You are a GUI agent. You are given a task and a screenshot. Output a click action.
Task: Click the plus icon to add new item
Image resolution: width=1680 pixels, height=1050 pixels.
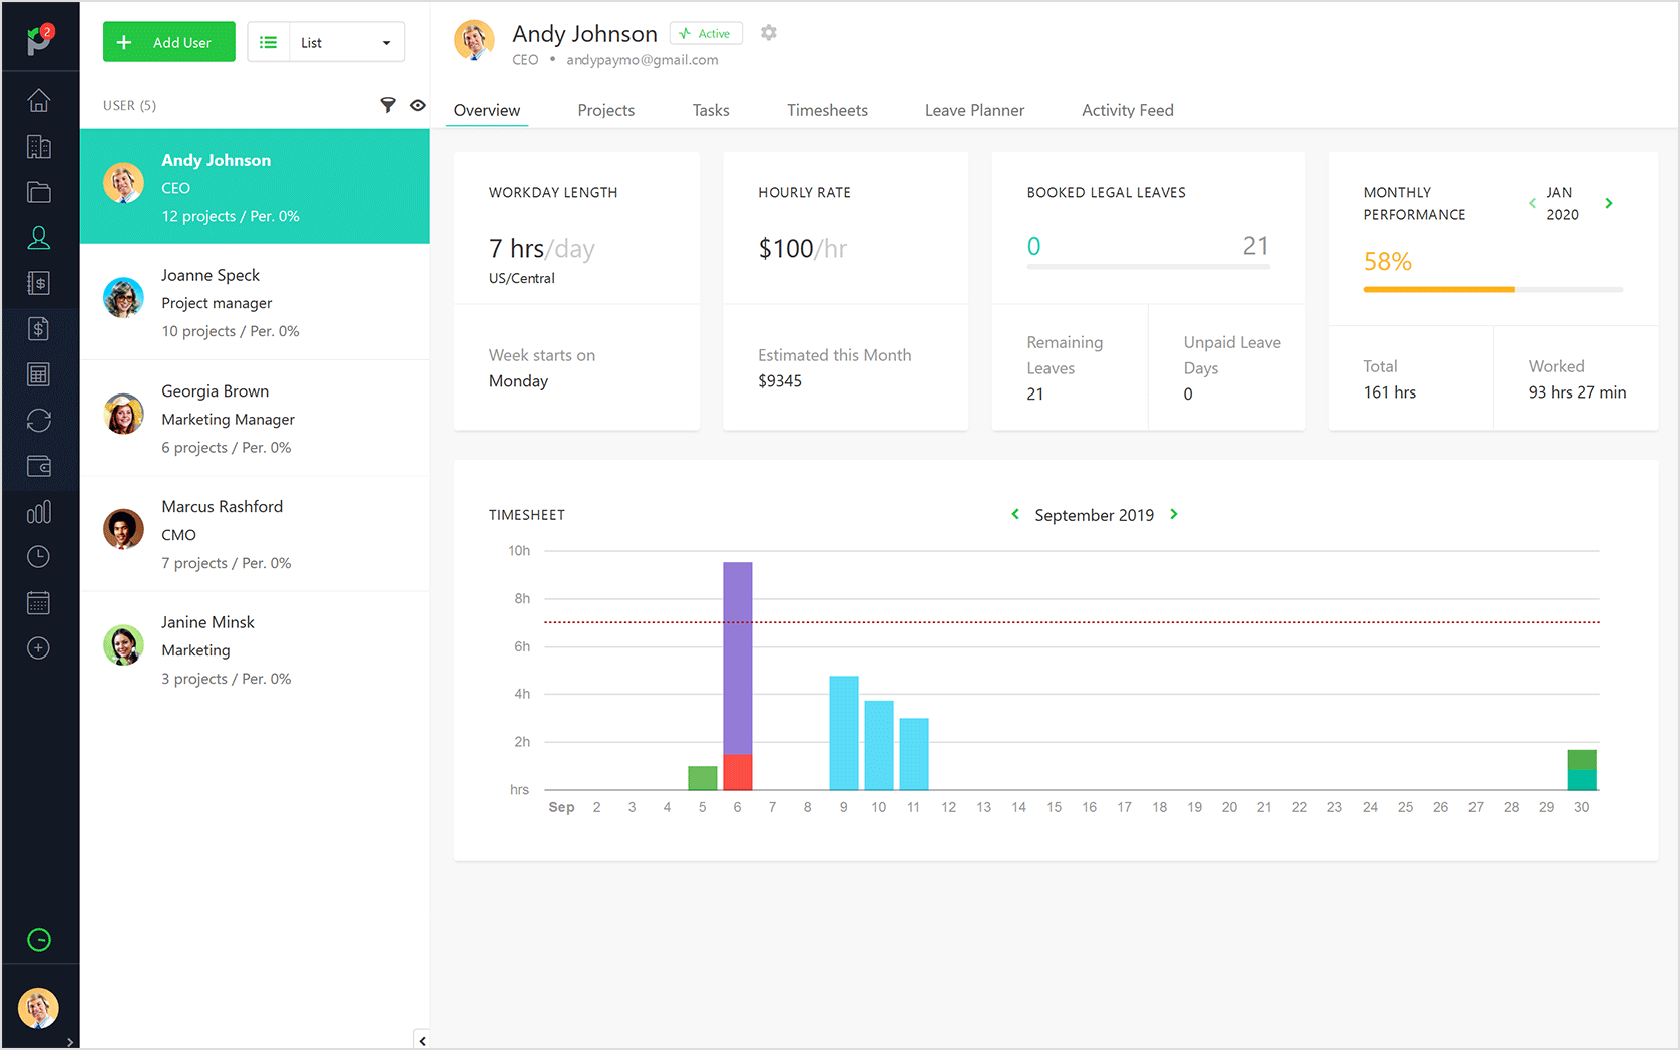(x=38, y=648)
